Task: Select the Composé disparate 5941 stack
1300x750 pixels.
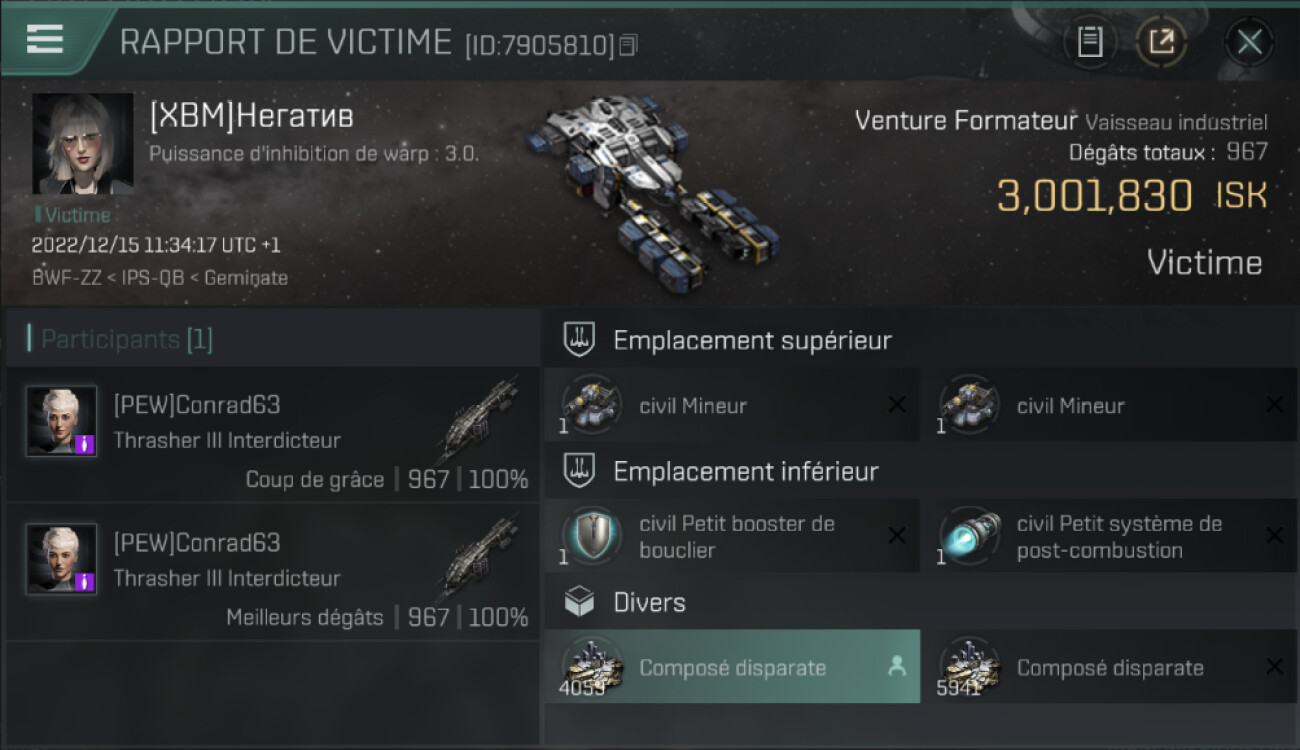Action: coord(1109,667)
